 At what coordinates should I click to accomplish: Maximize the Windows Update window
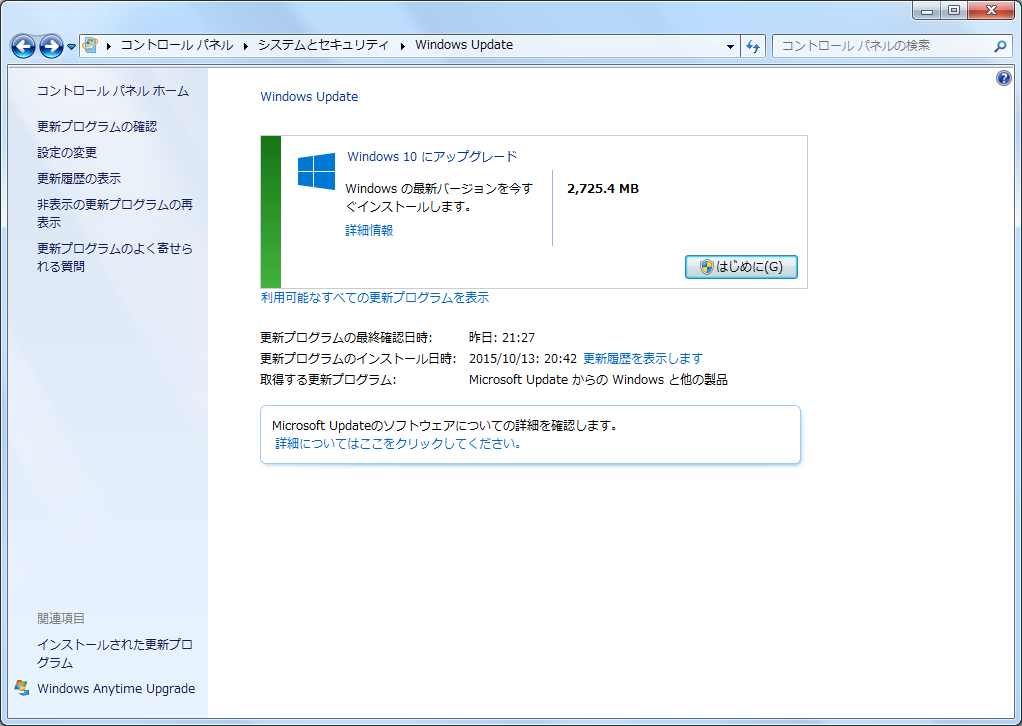[954, 10]
